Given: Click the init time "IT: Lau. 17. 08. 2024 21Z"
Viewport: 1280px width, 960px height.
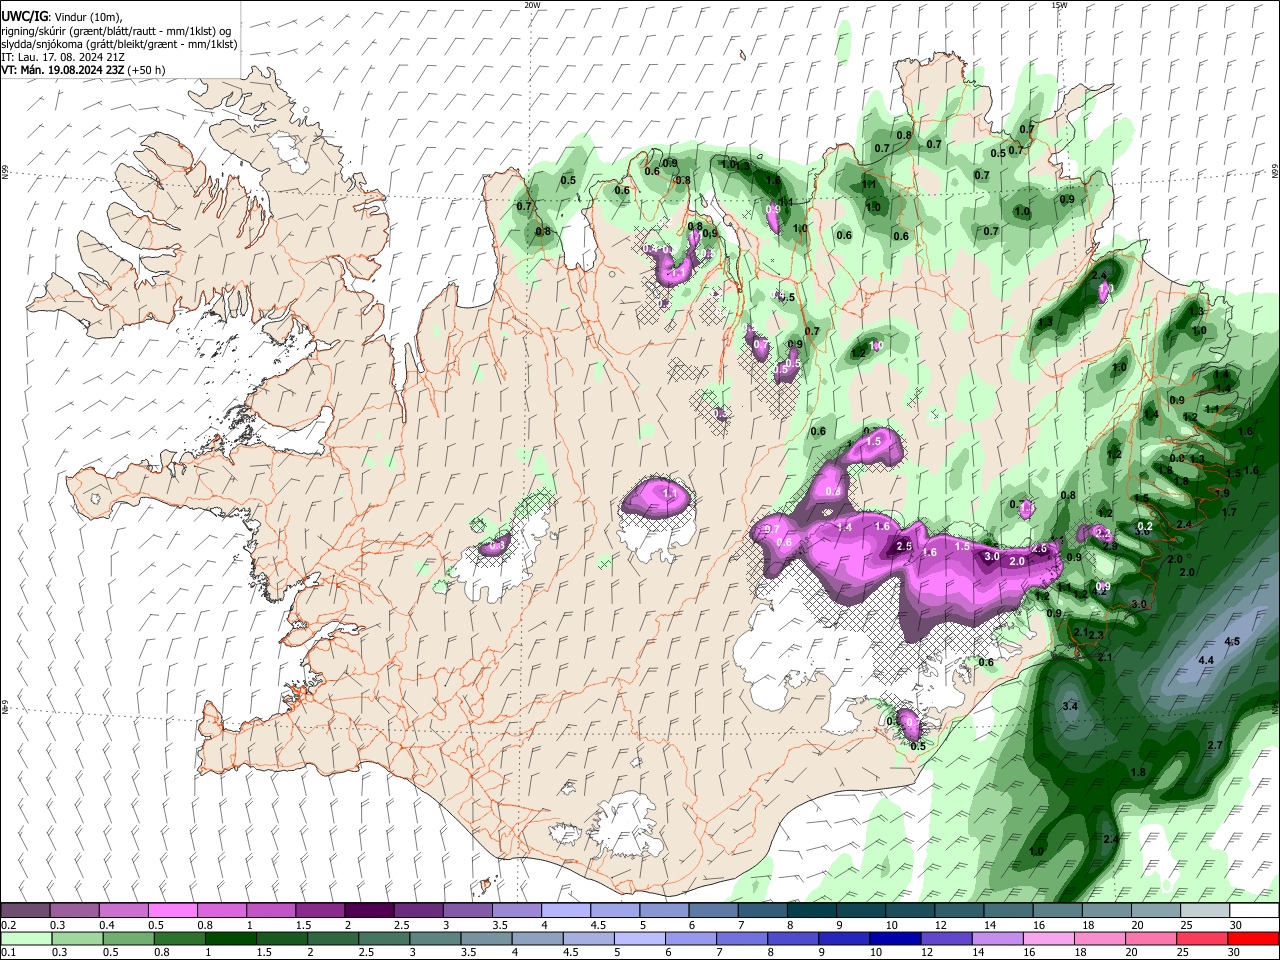Looking at the screenshot, I should pos(62,57).
